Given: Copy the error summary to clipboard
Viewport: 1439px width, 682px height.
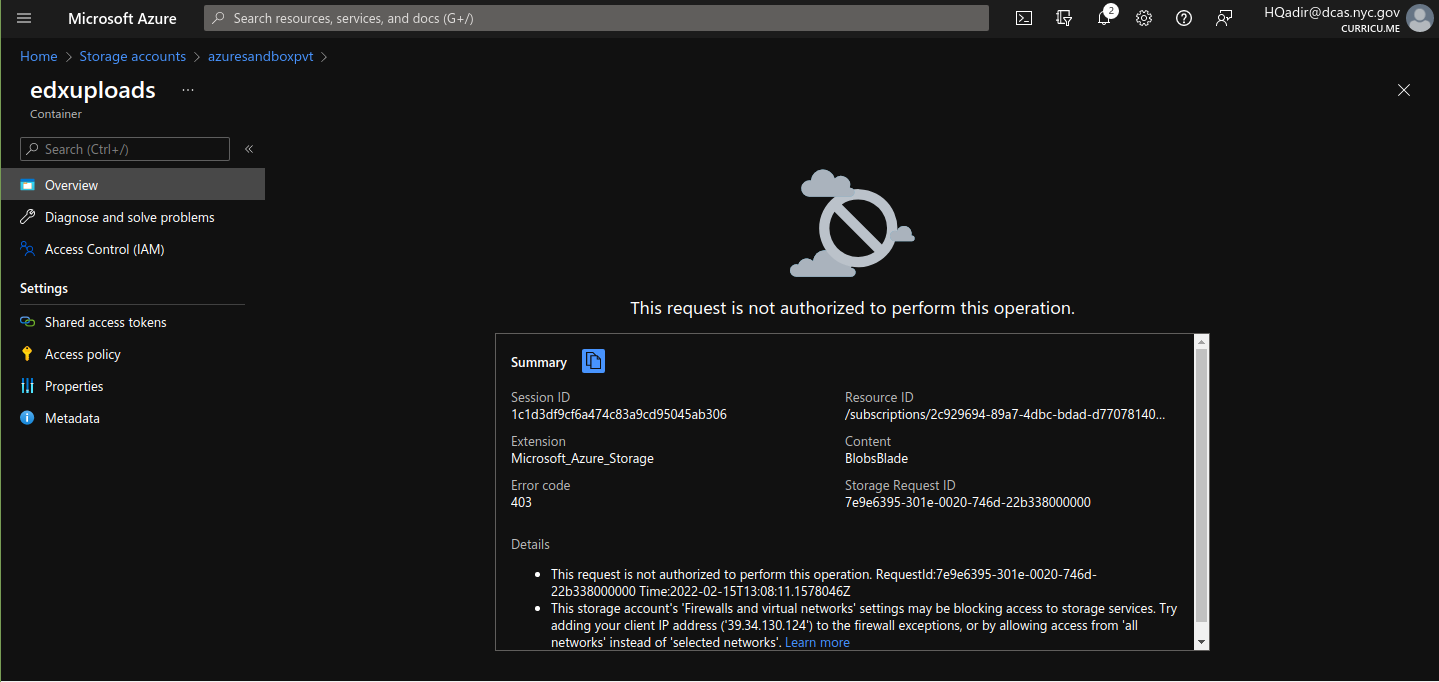Looking at the screenshot, I should pos(593,361).
